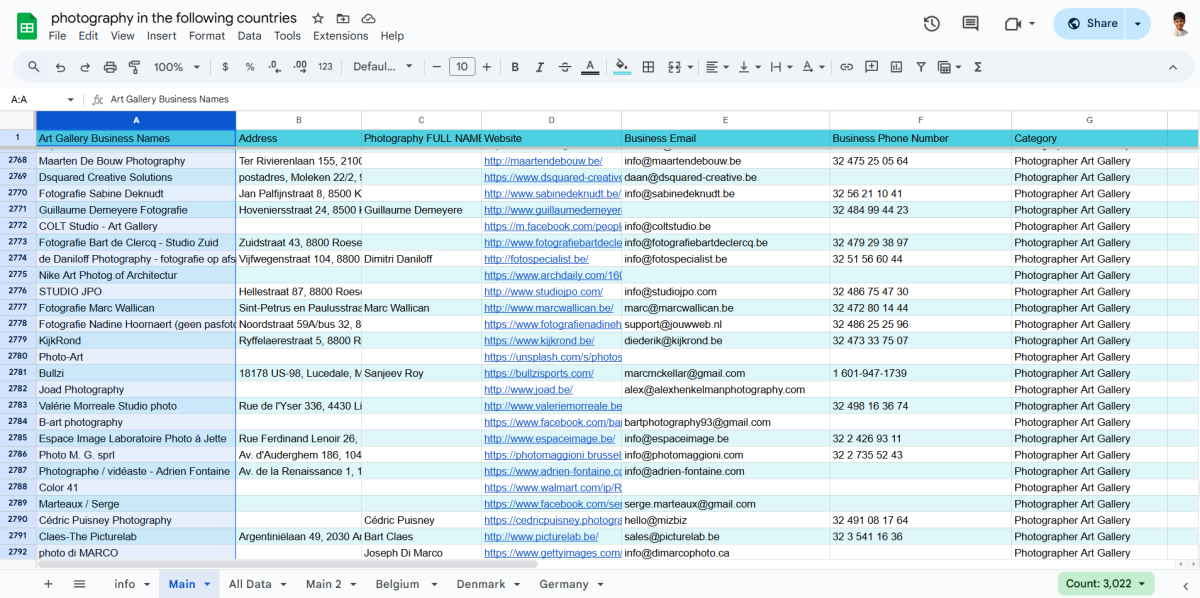Star this document

(x=318, y=18)
